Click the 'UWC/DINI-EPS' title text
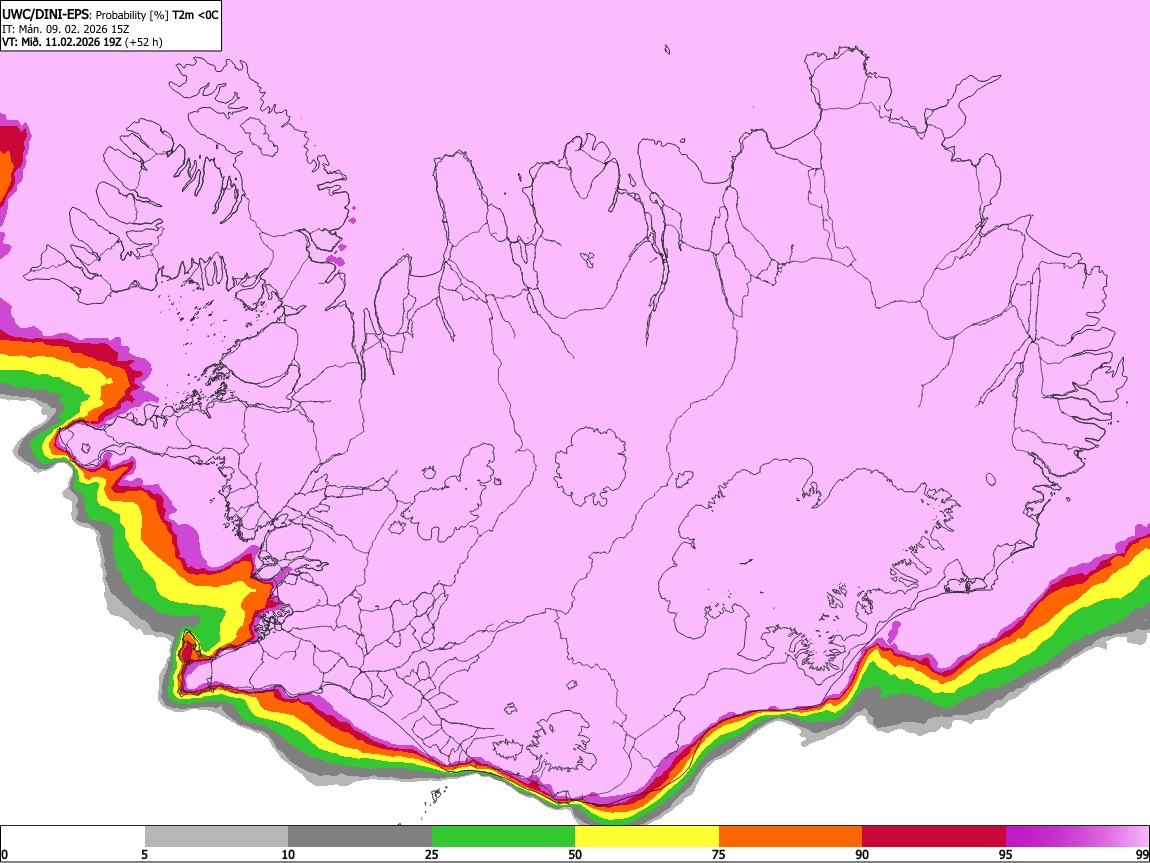 click(45, 15)
